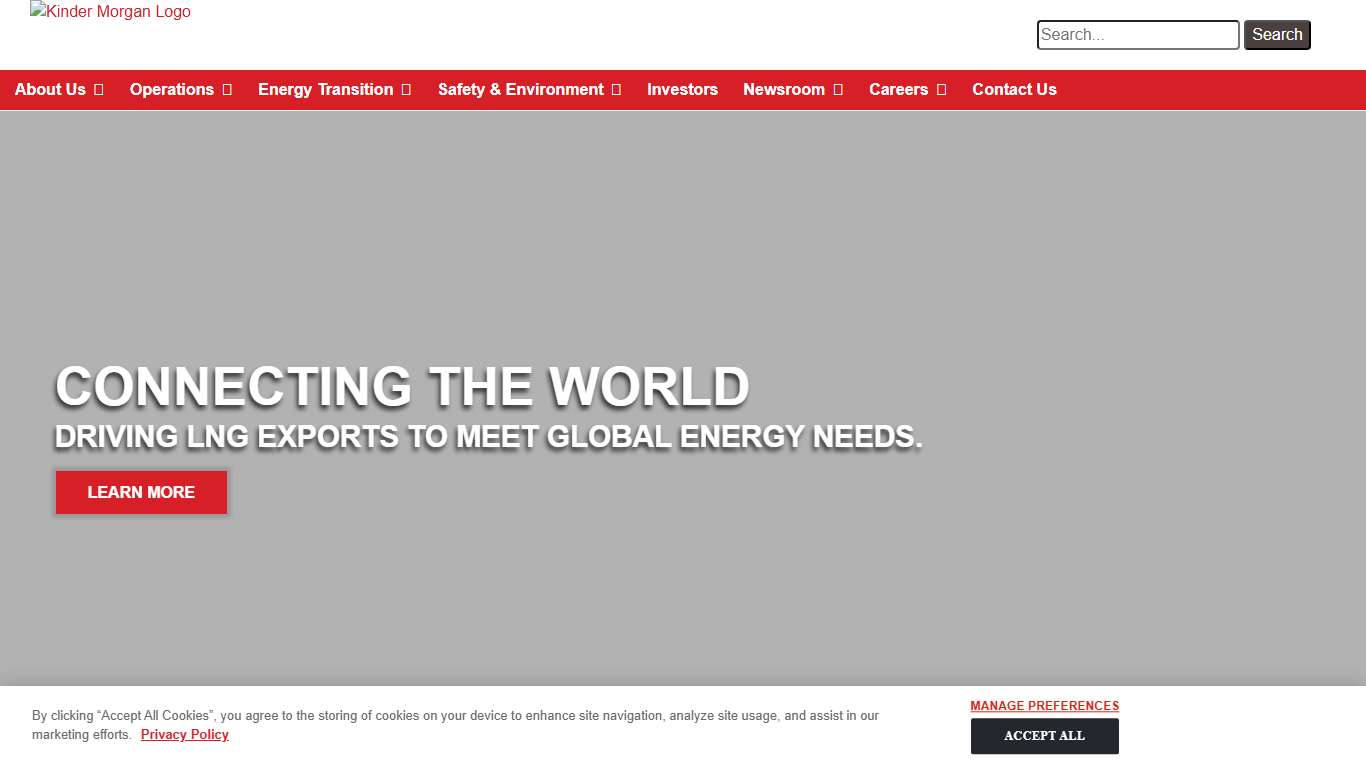Open the Privacy Policy link
Viewport: 1366px width, 768px height.
pos(184,734)
